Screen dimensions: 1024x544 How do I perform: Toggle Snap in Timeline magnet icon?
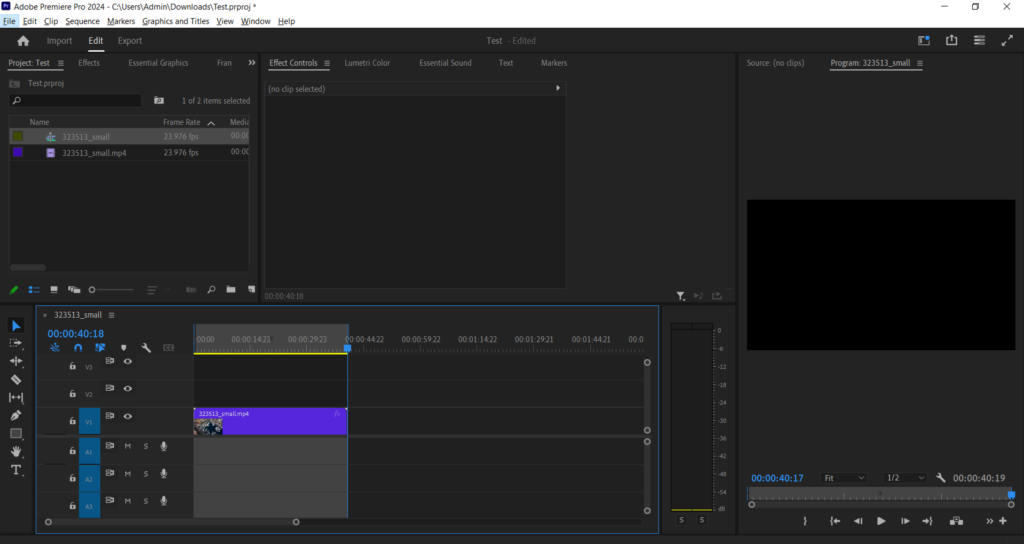(78, 348)
